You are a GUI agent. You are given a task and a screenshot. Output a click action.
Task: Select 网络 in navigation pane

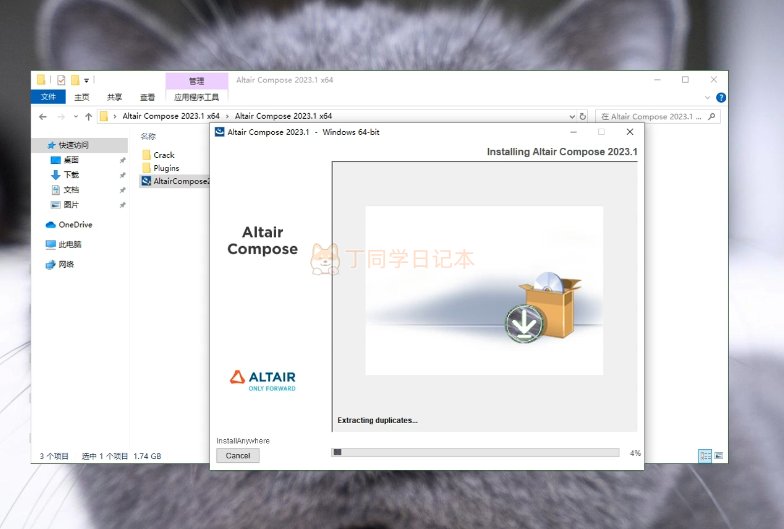tap(66, 264)
